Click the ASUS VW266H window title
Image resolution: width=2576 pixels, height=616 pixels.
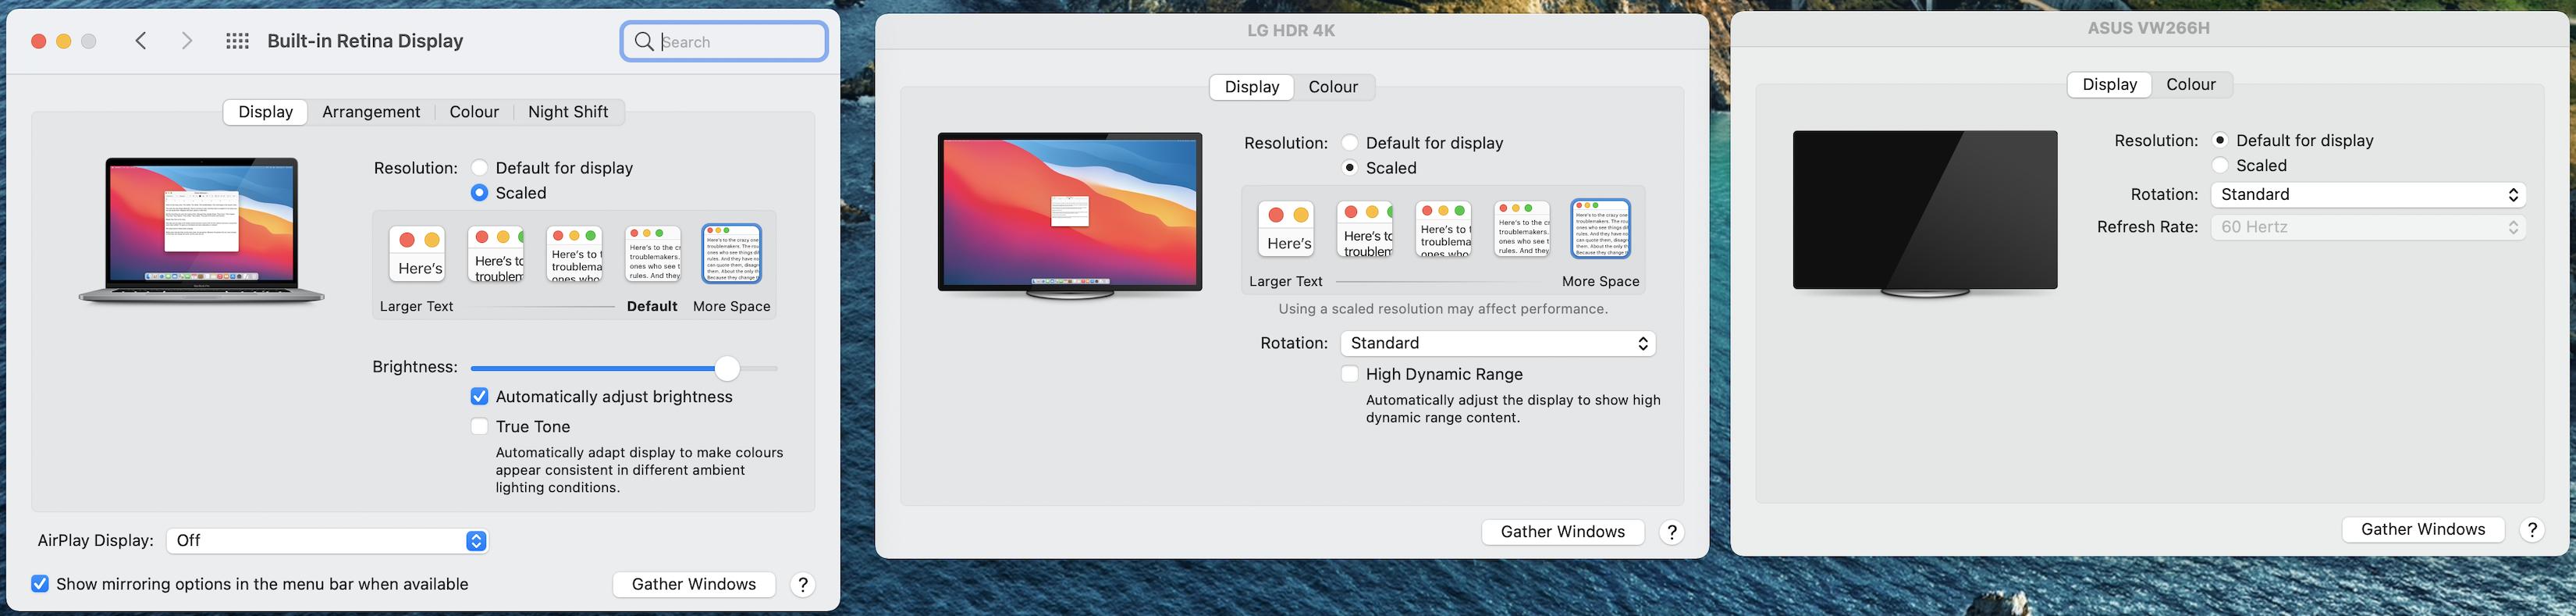[2149, 29]
